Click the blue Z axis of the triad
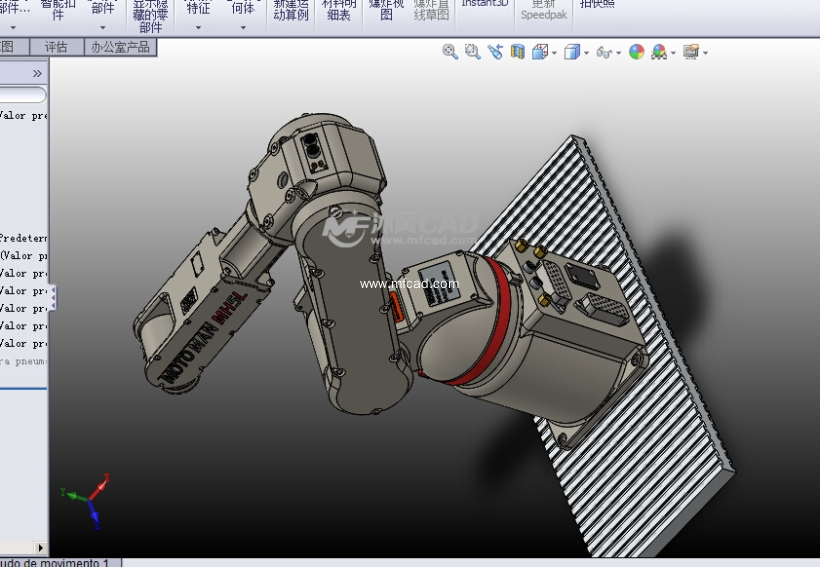The width and height of the screenshot is (820, 567). click(x=94, y=515)
